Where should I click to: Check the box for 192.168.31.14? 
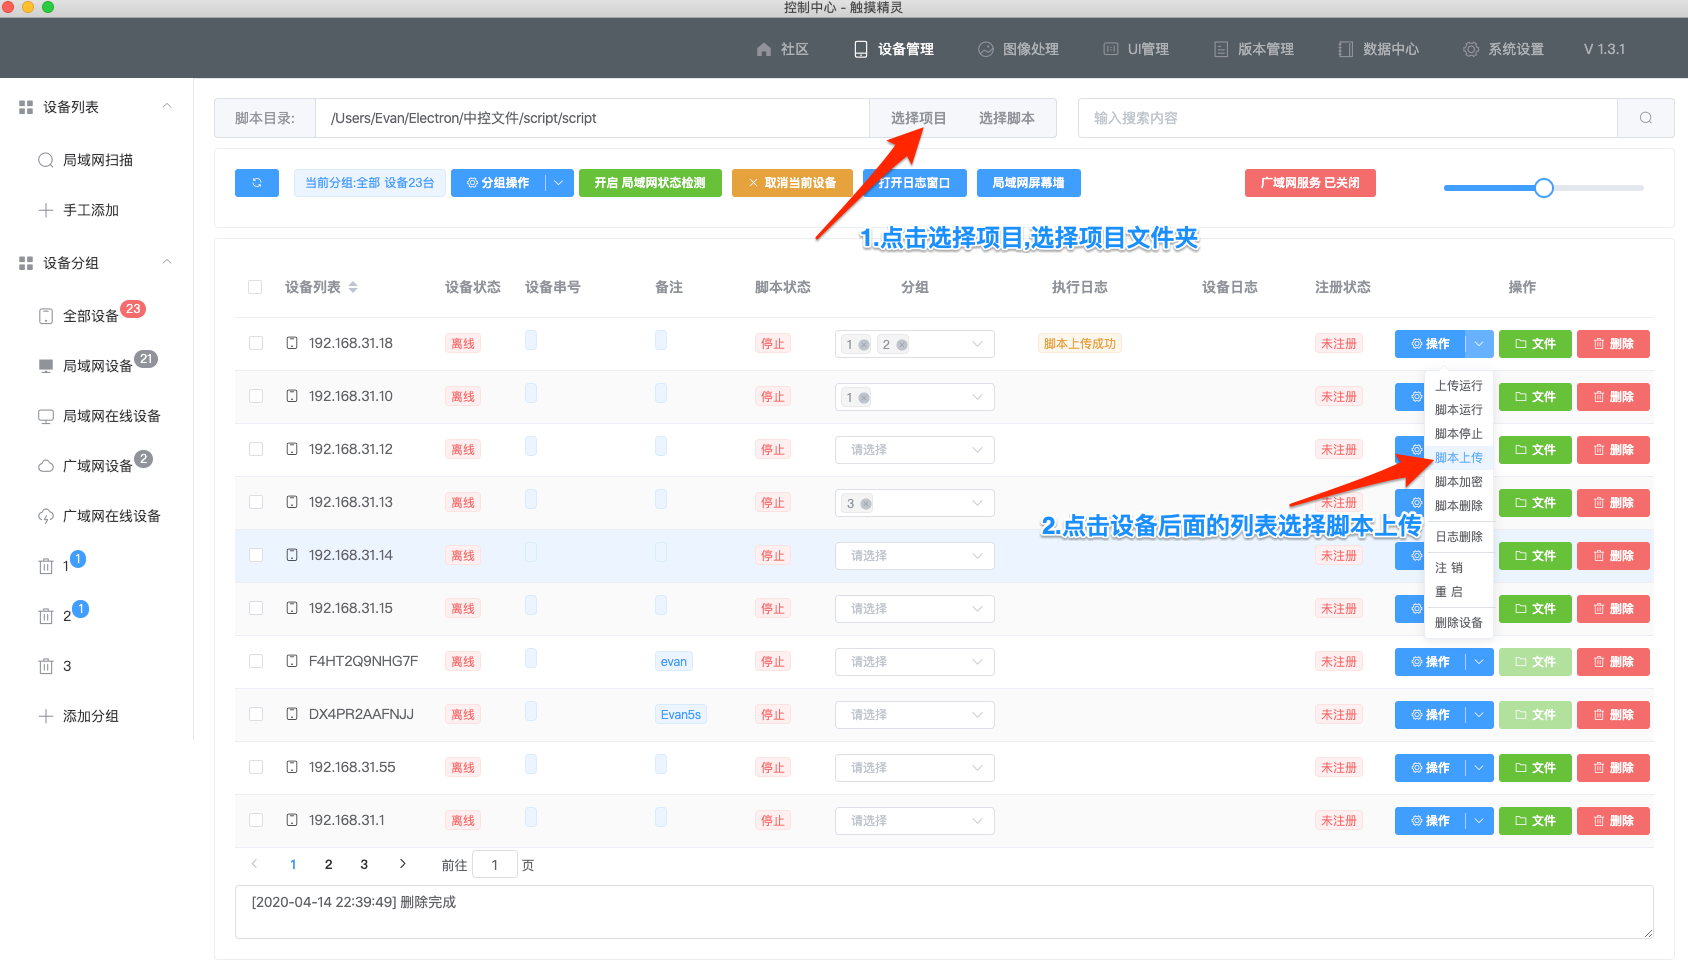point(256,555)
